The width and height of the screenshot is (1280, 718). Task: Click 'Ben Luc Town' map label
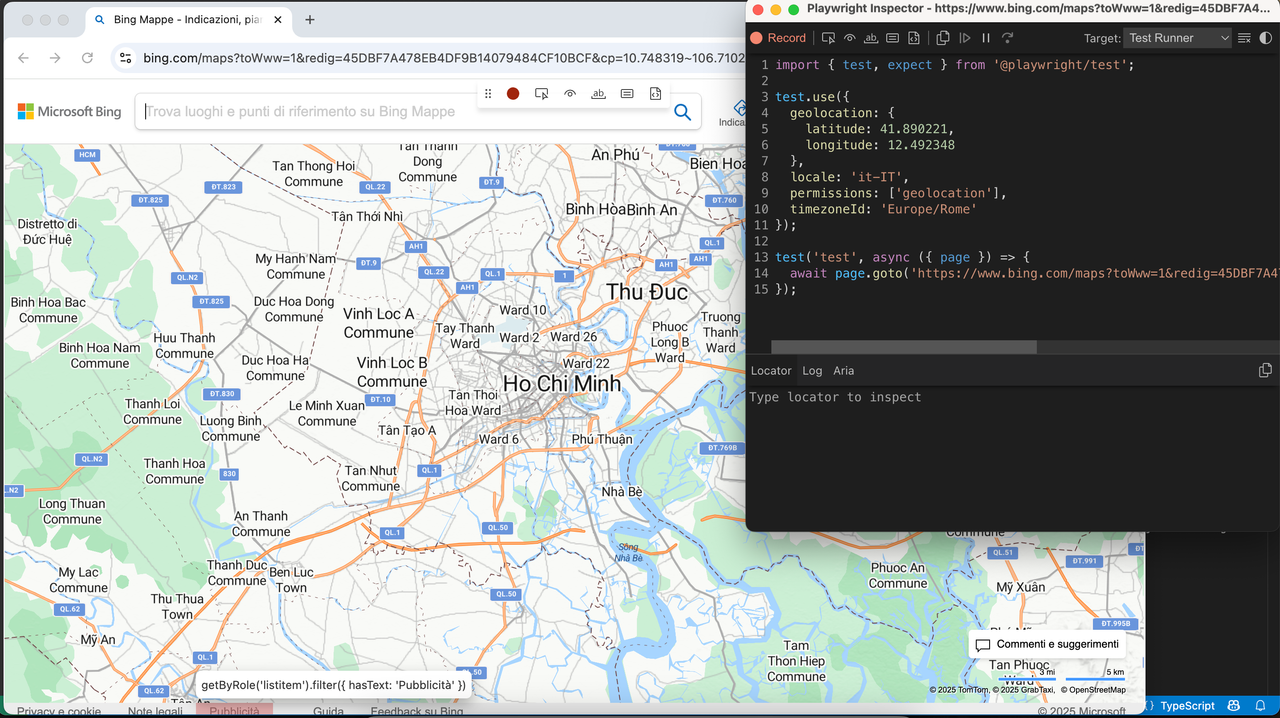point(291,580)
